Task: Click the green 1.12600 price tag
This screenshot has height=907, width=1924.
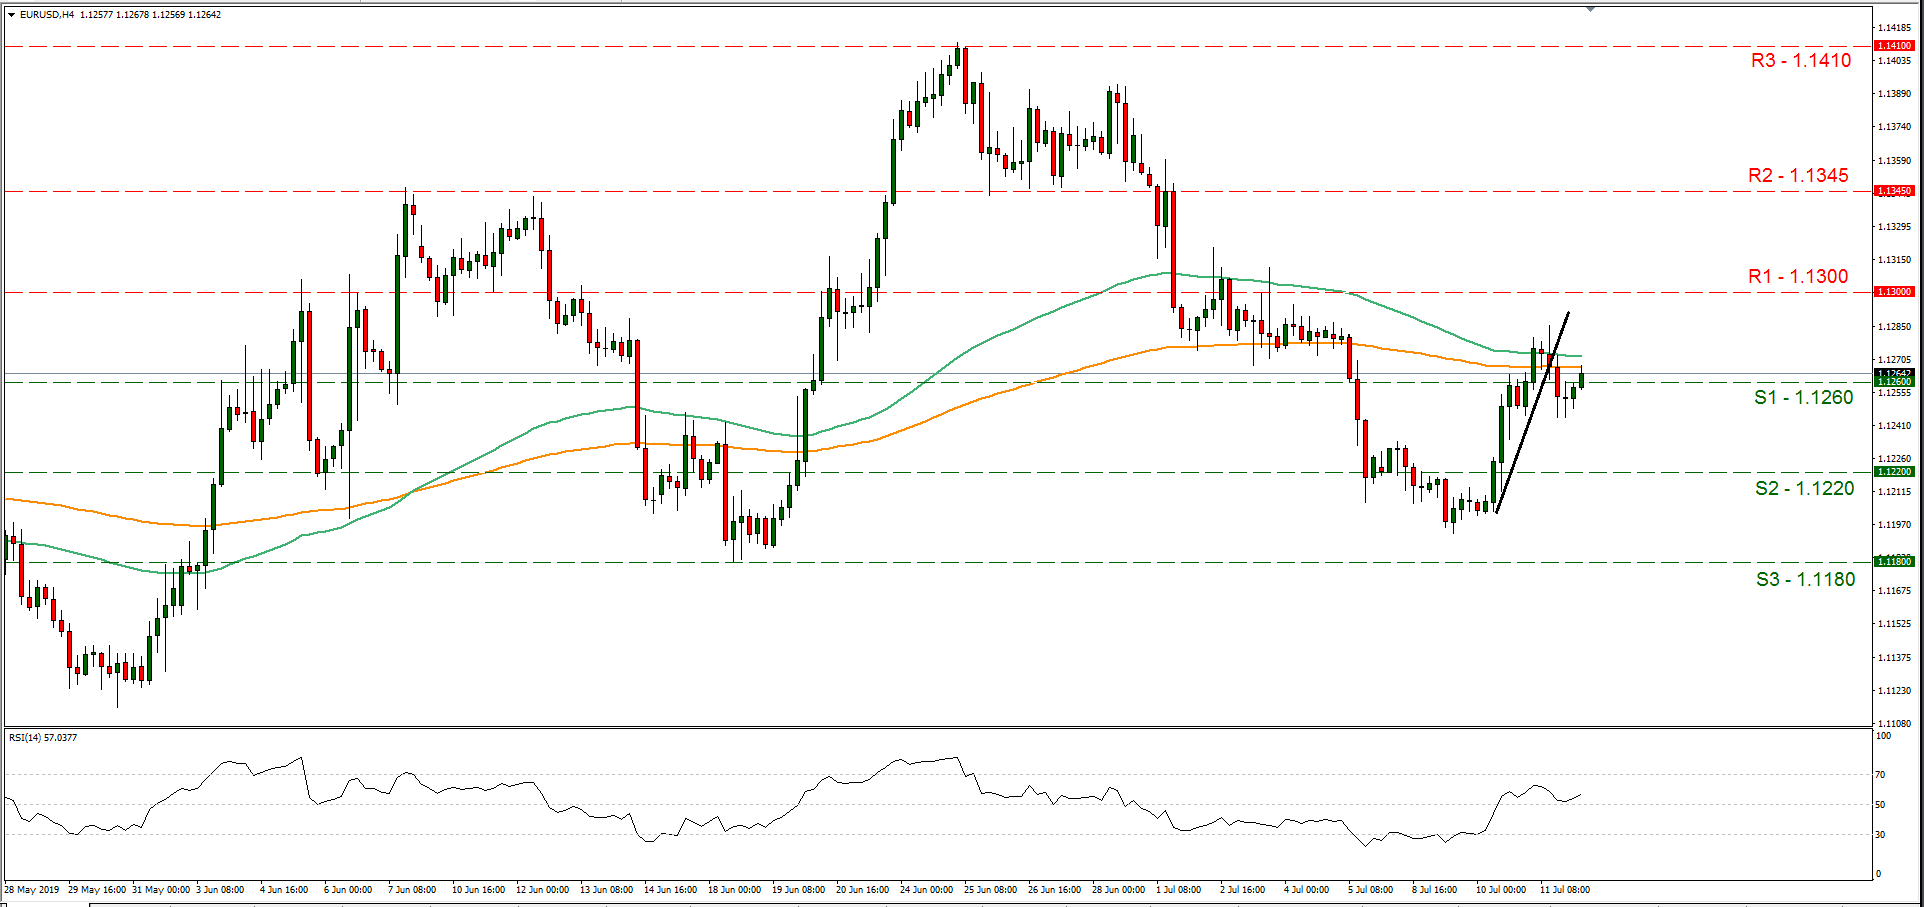Action: (1894, 382)
